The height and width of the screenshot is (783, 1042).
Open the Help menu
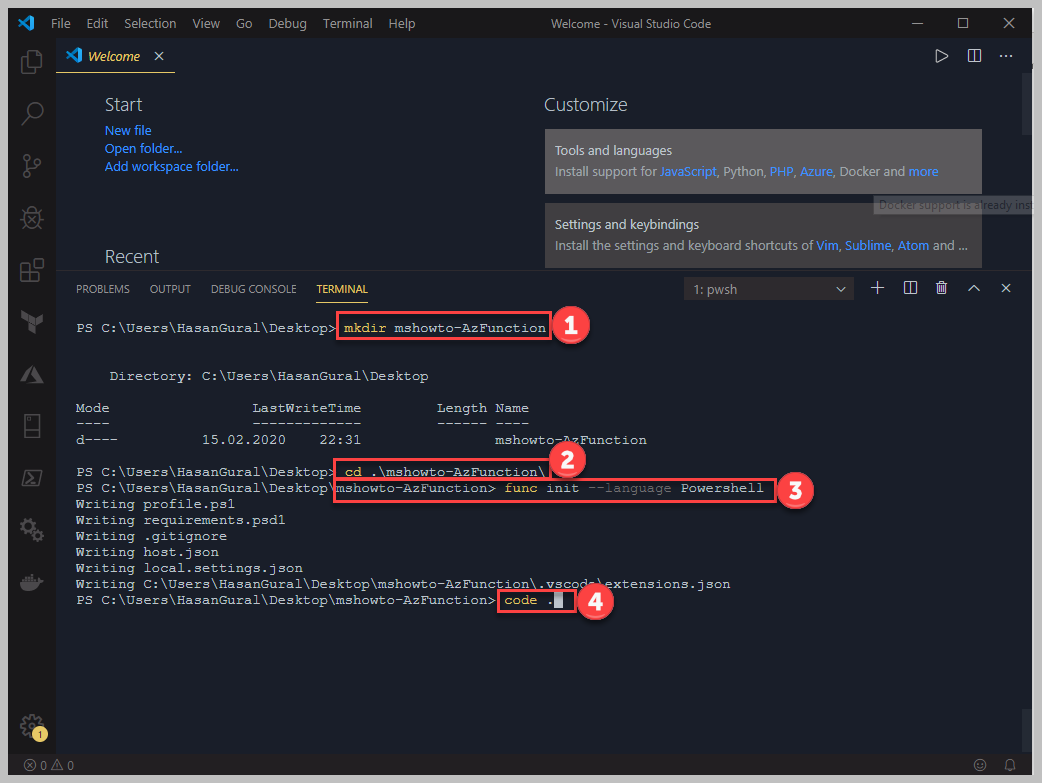pos(401,23)
